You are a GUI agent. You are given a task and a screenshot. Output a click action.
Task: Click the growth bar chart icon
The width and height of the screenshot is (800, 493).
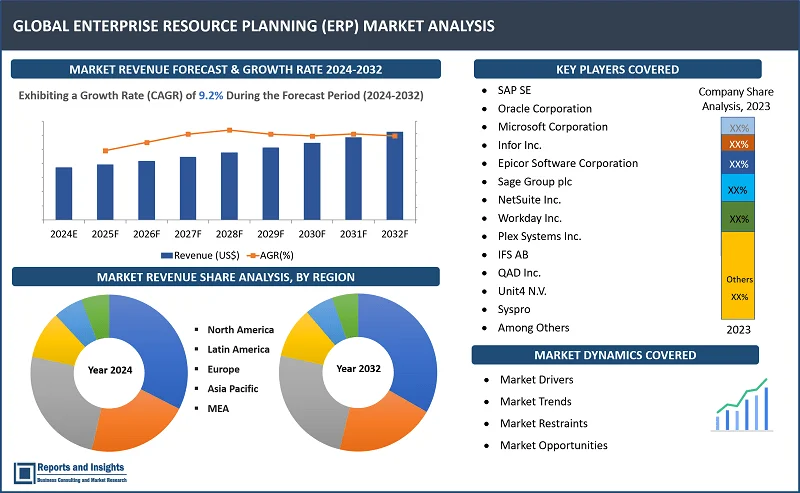[x=742, y=405]
